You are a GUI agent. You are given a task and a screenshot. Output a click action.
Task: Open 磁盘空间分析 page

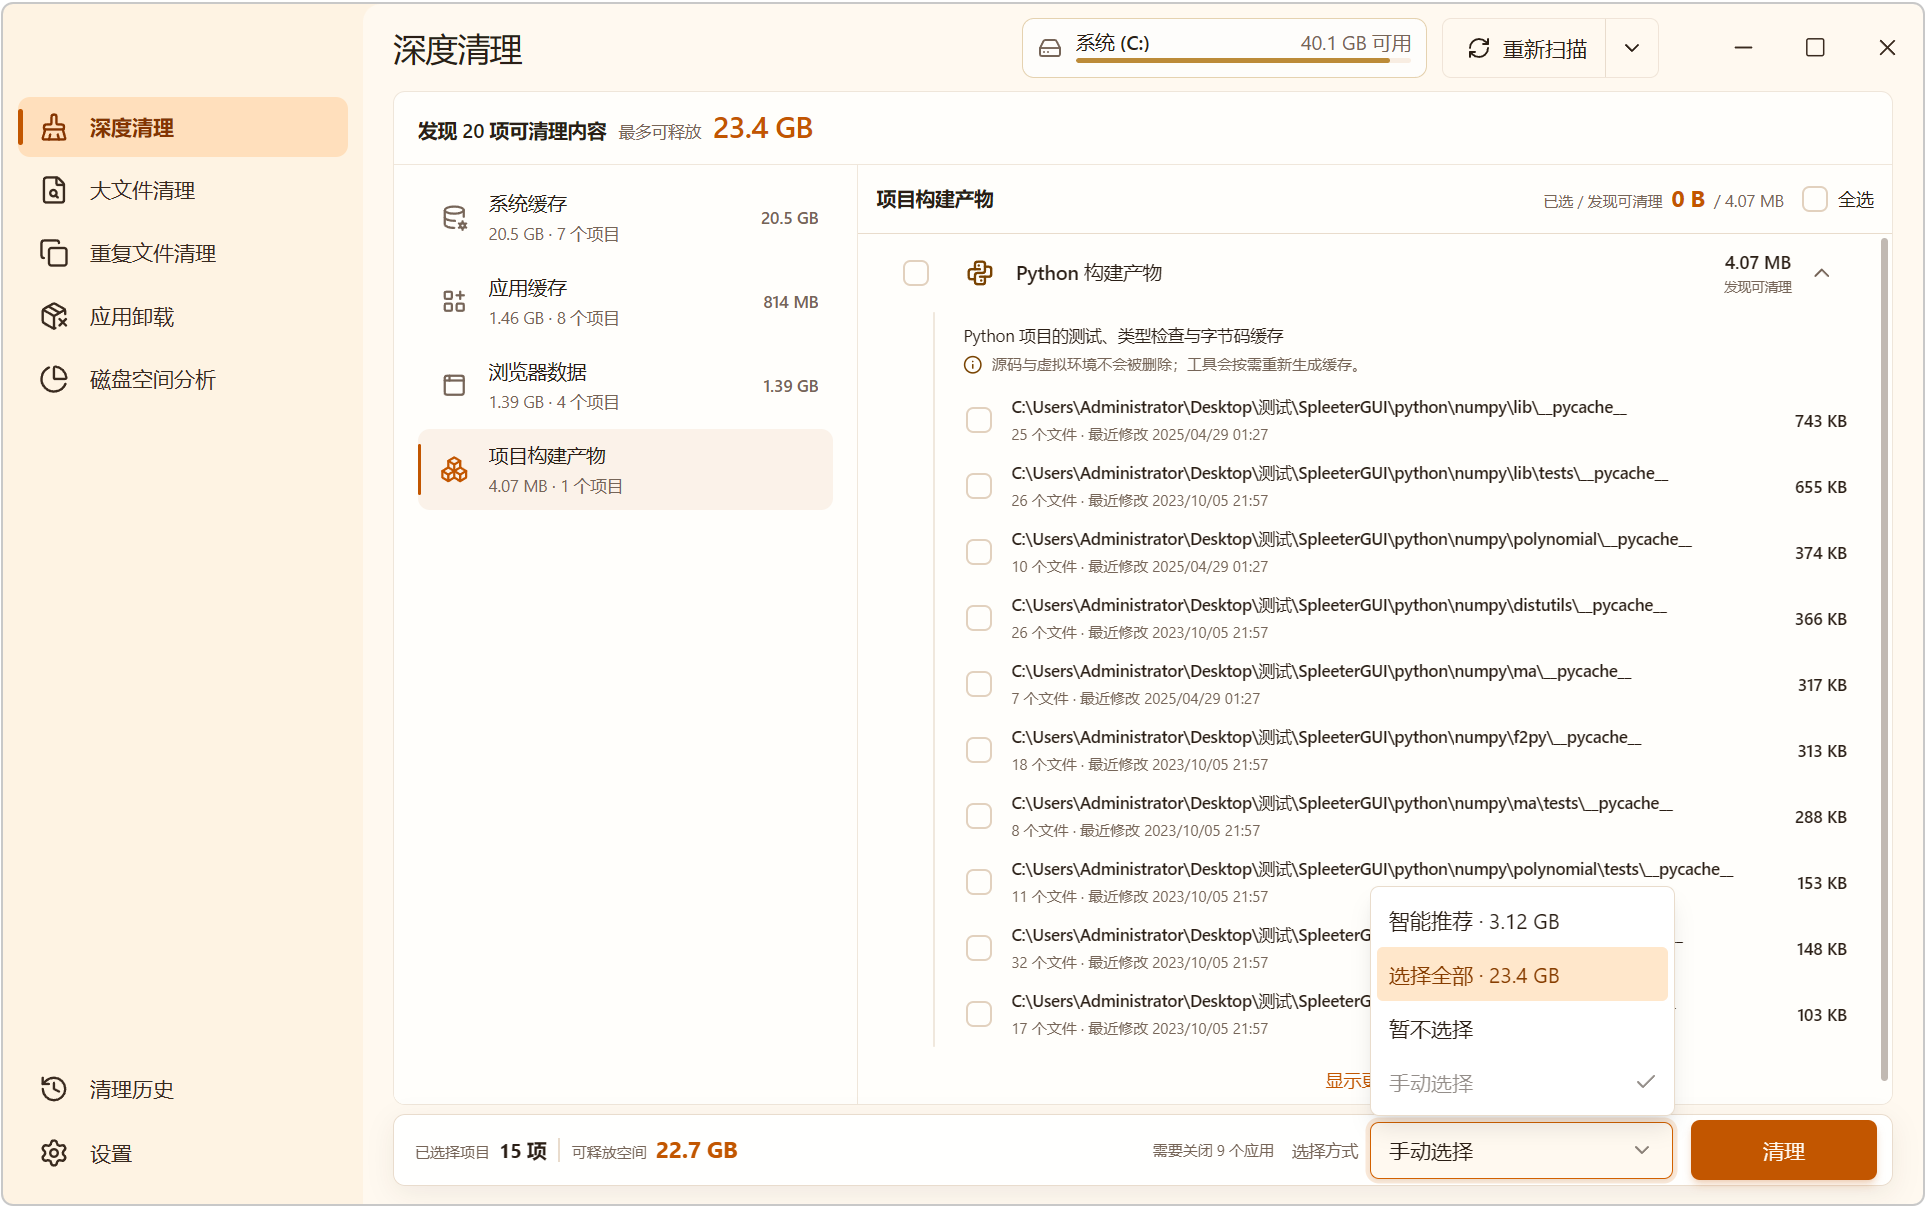click(x=183, y=379)
